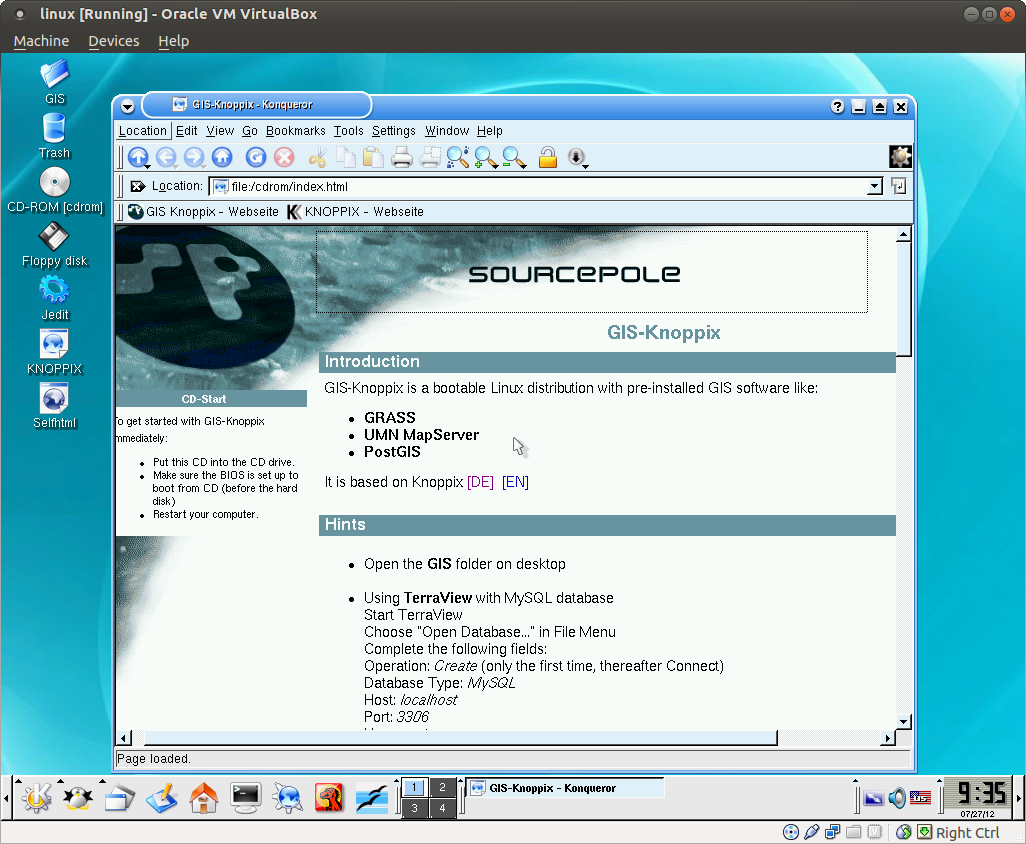Open the CD-ROM [cdrom] desktop icon
Screen dimensions: 1026x844
pos(55,190)
